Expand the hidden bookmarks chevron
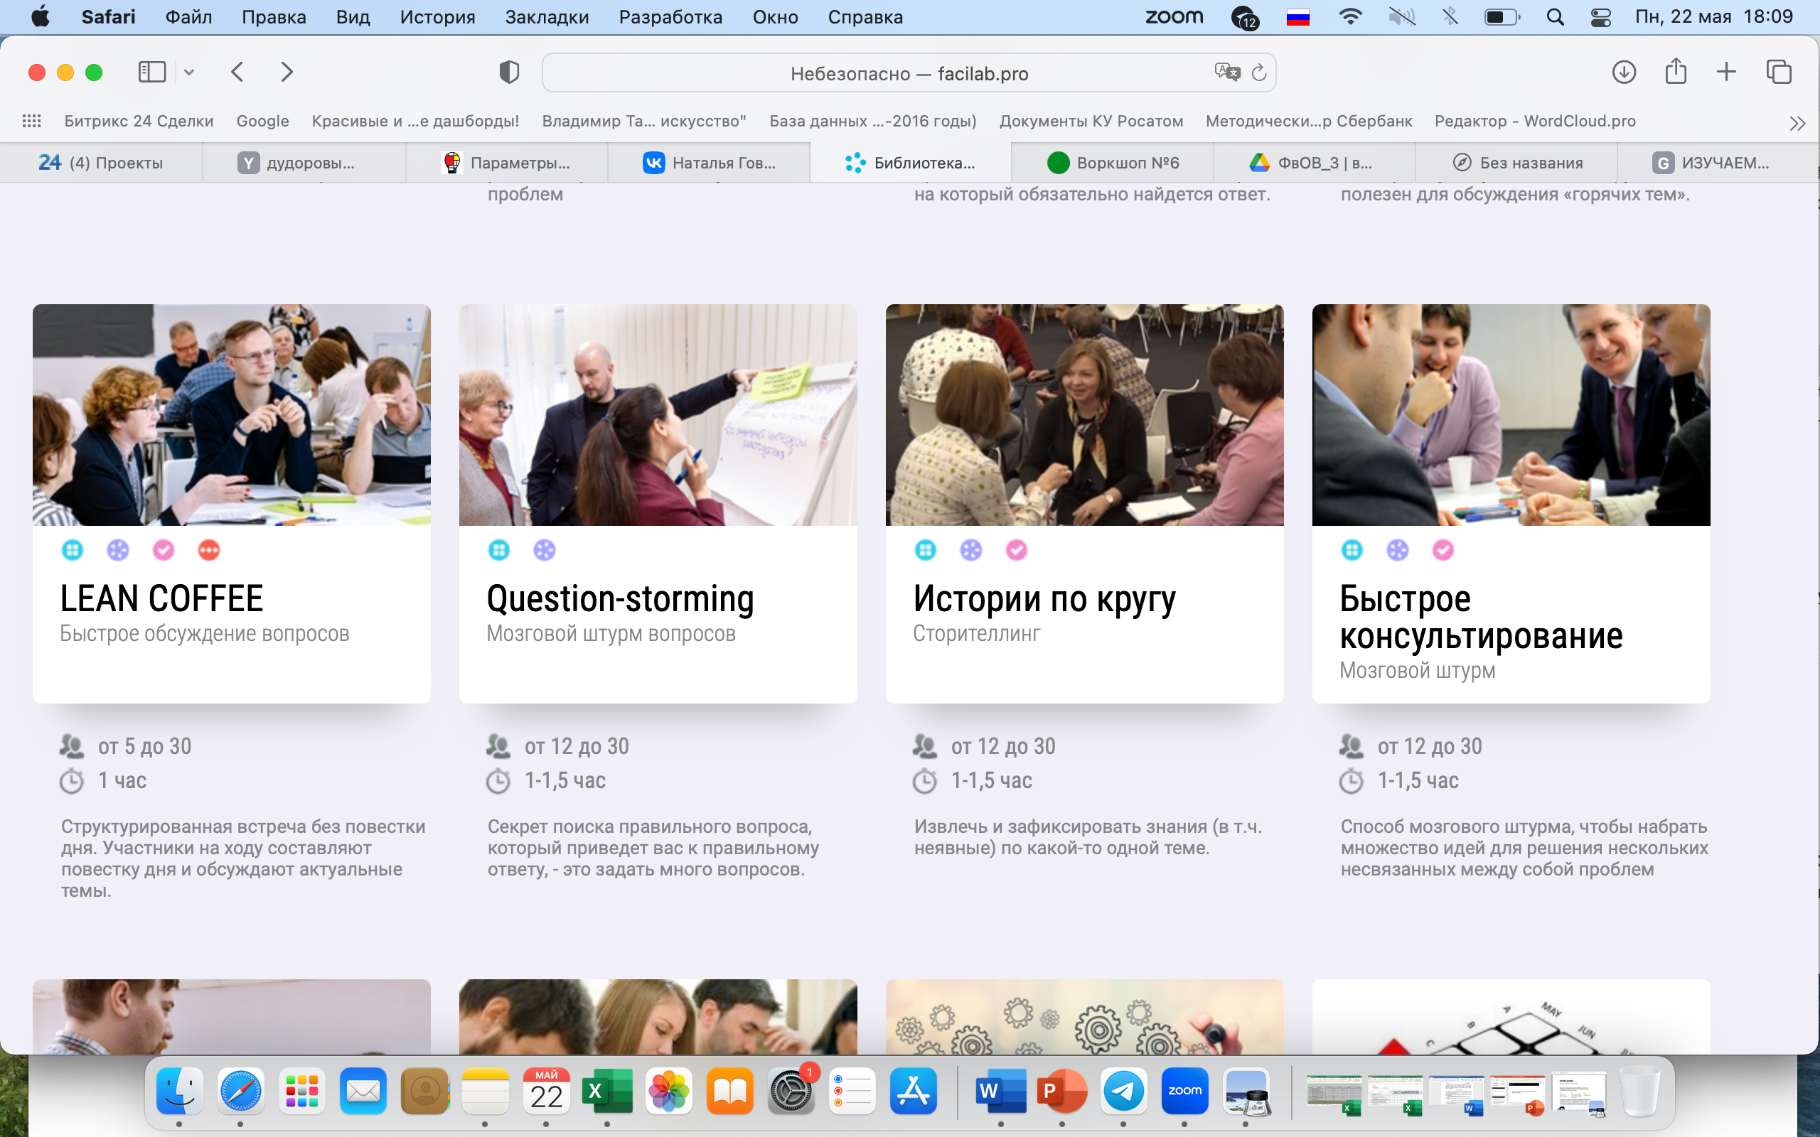Screen dimensions: 1820x1137 (1797, 123)
